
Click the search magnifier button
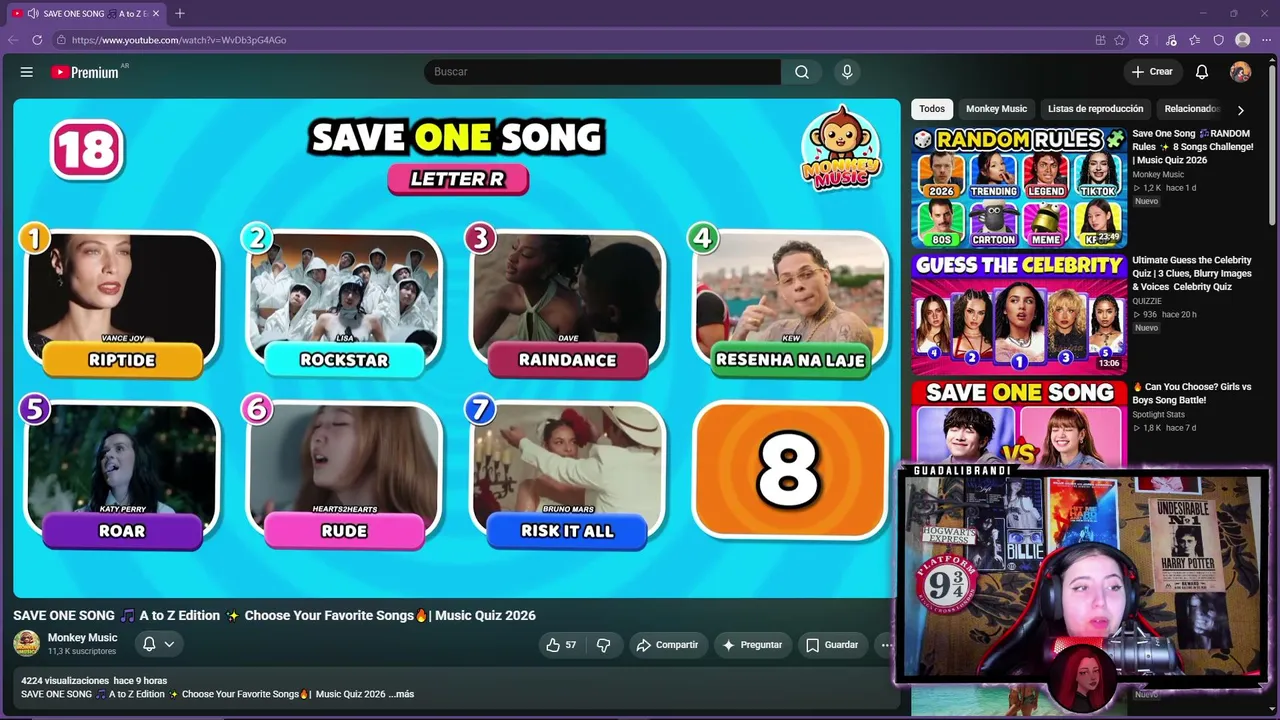[x=802, y=72]
